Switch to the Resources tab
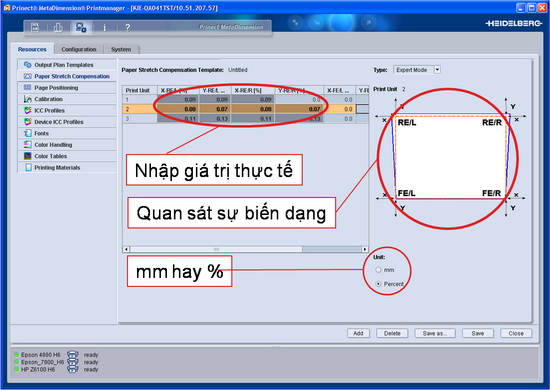Image resolution: width=550 pixels, height=390 pixels. pyautogui.click(x=32, y=49)
